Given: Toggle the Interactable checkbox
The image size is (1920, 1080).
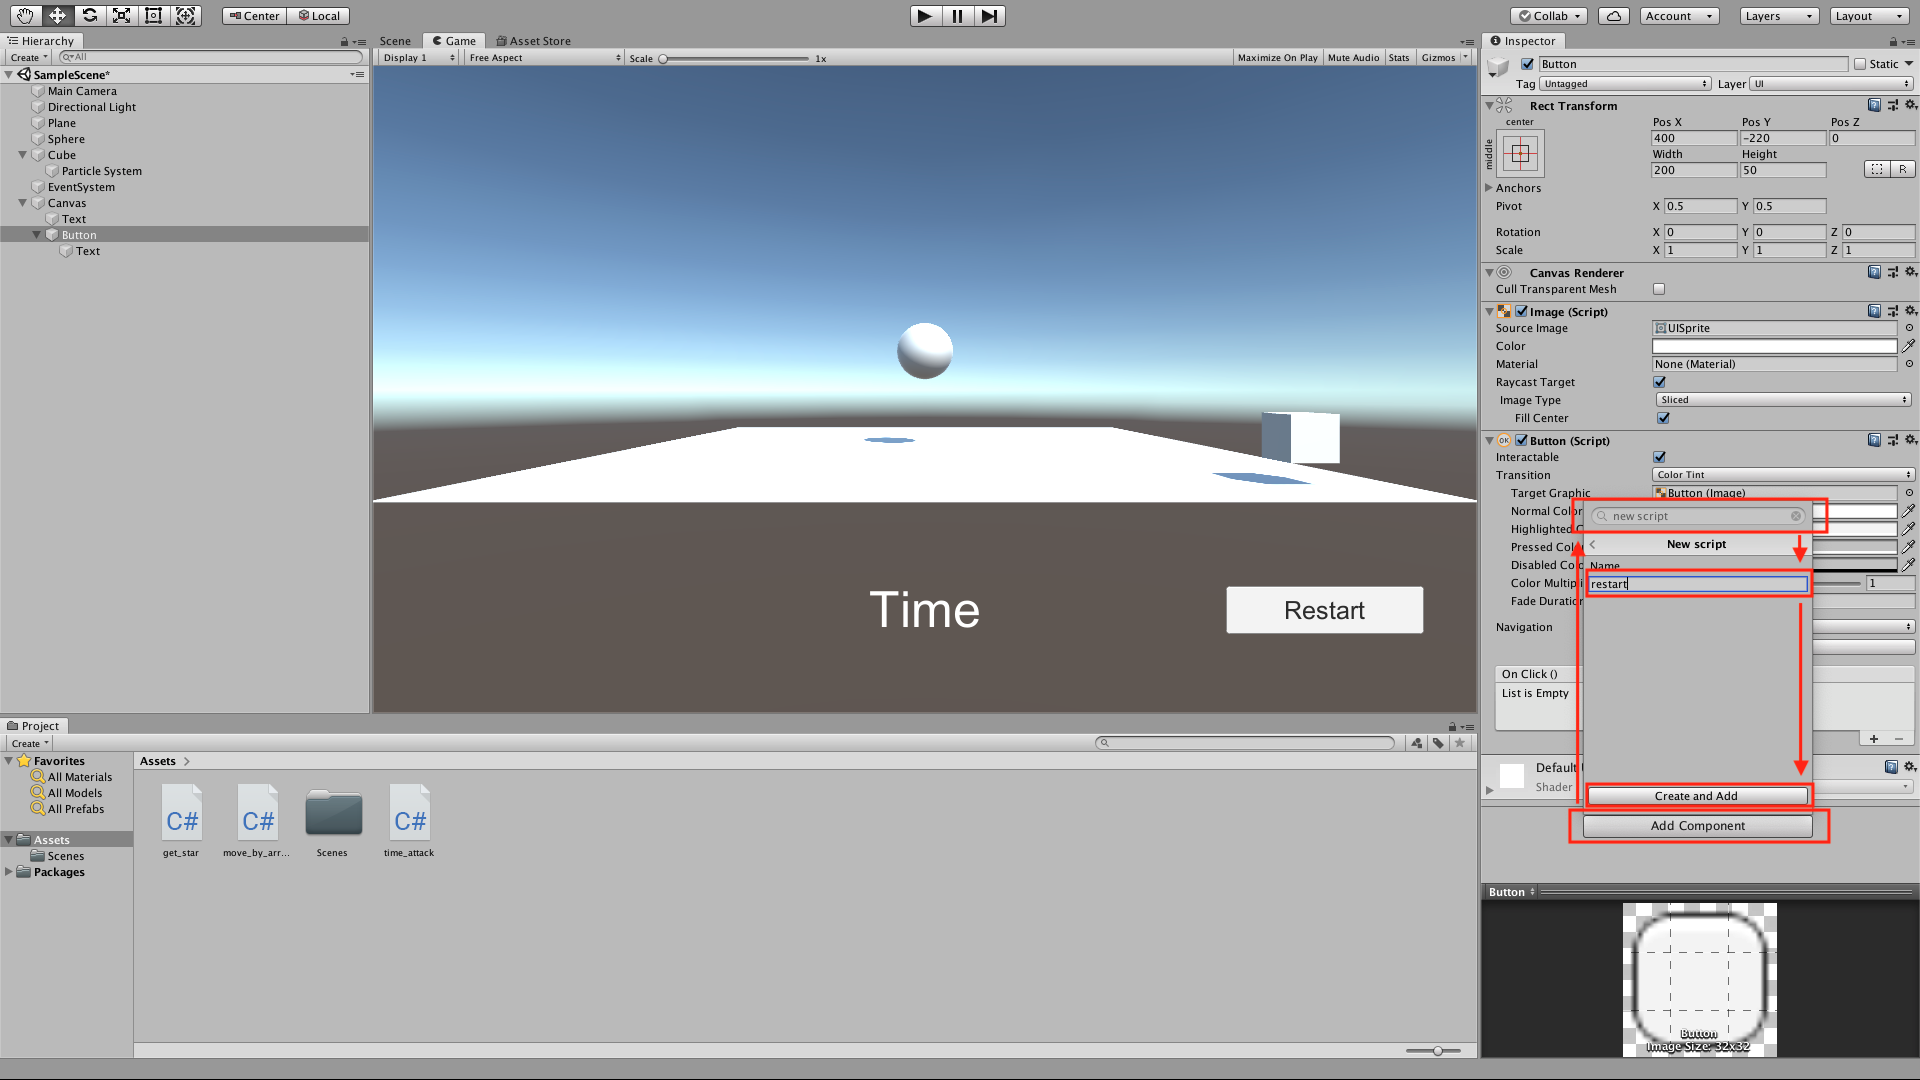Looking at the screenshot, I should pos(1659,457).
